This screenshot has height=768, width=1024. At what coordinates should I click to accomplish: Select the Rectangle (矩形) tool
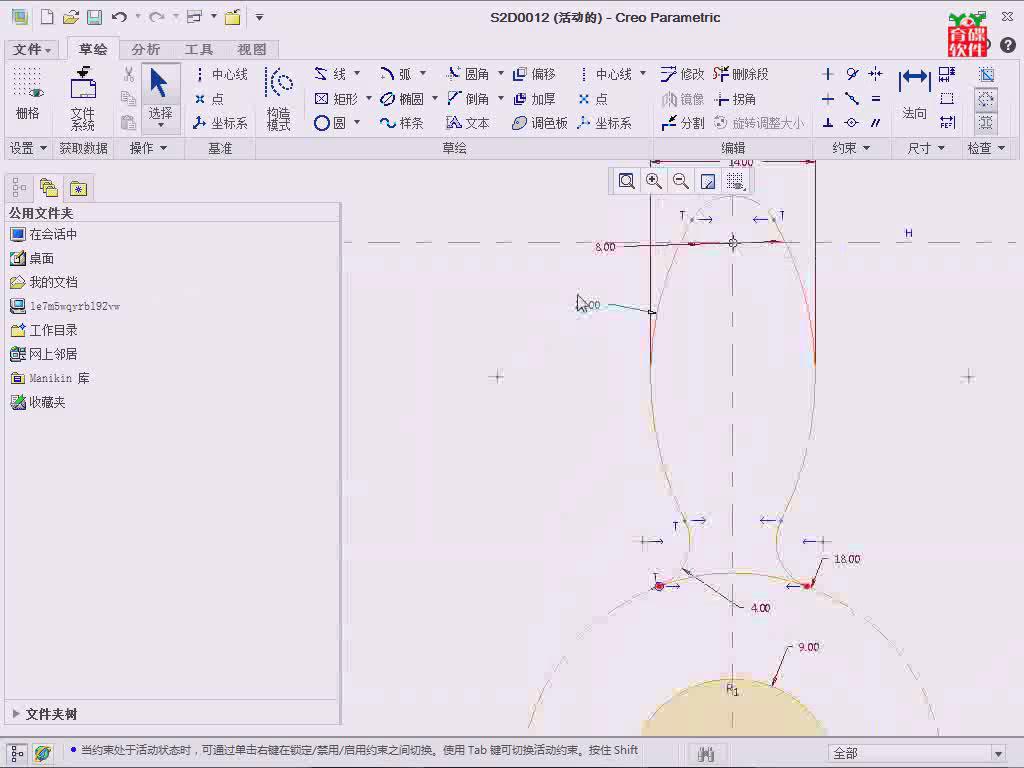tap(336, 99)
